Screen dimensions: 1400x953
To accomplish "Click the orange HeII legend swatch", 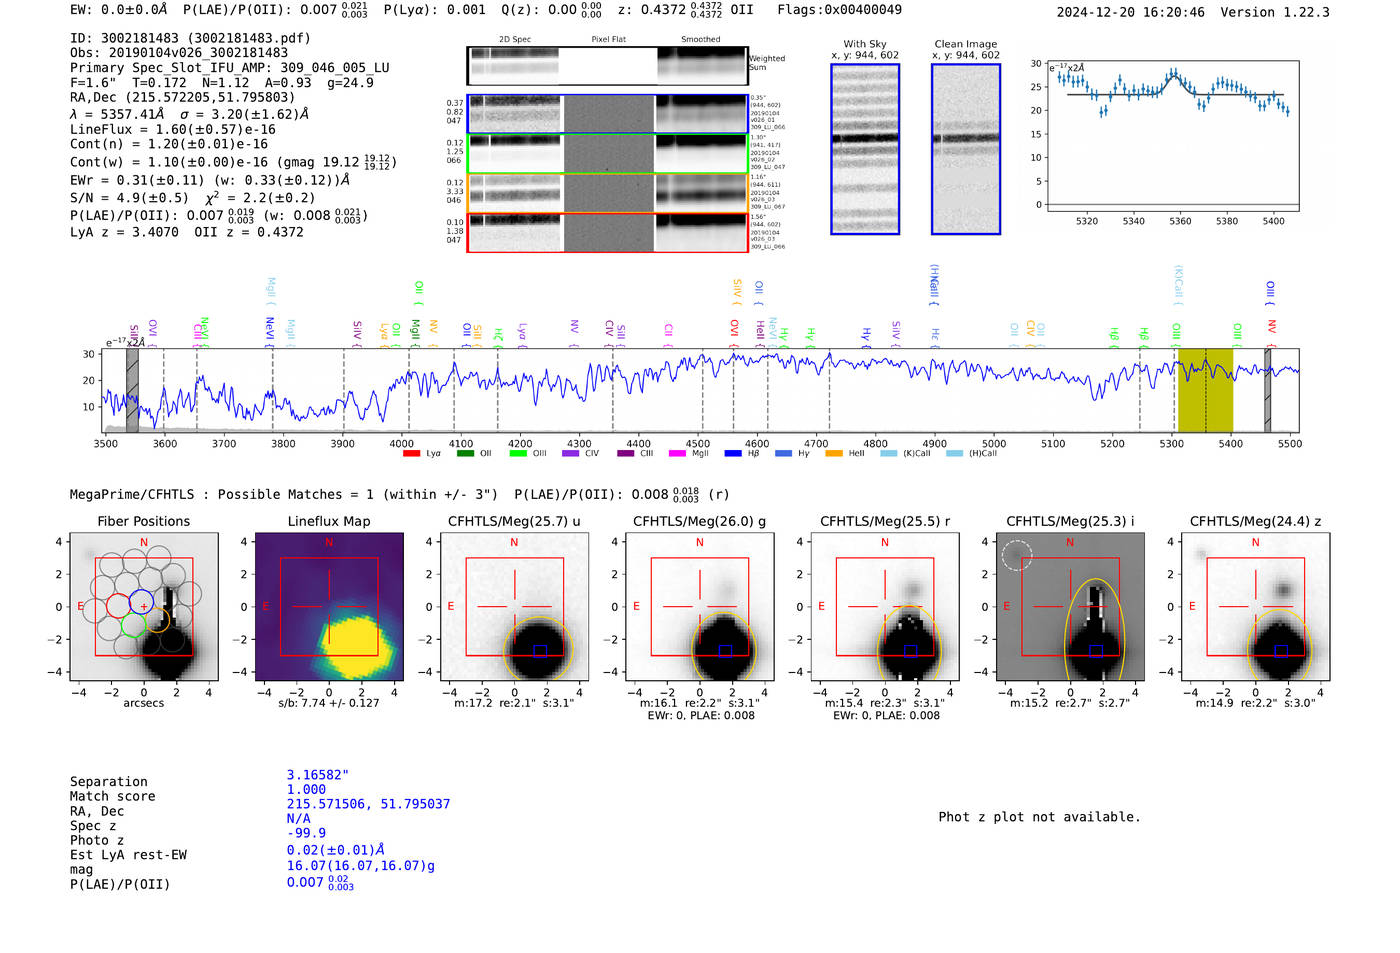I will click(834, 454).
